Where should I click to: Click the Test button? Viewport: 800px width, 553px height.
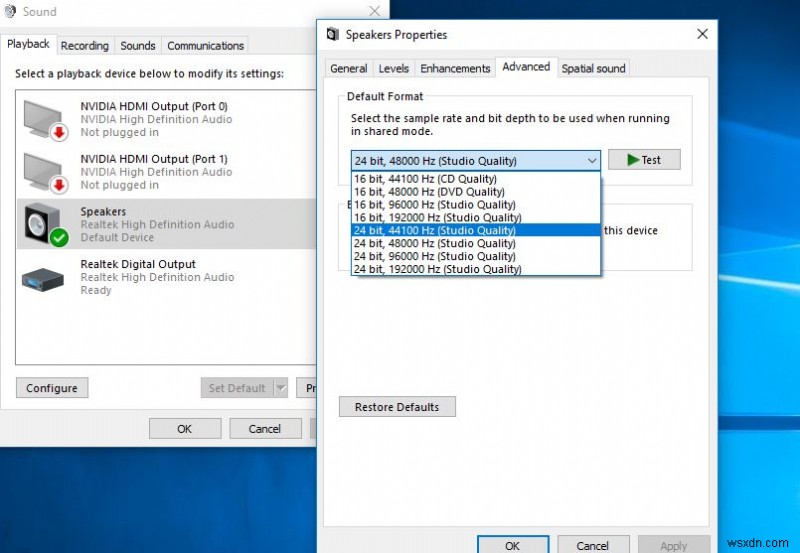click(x=644, y=160)
